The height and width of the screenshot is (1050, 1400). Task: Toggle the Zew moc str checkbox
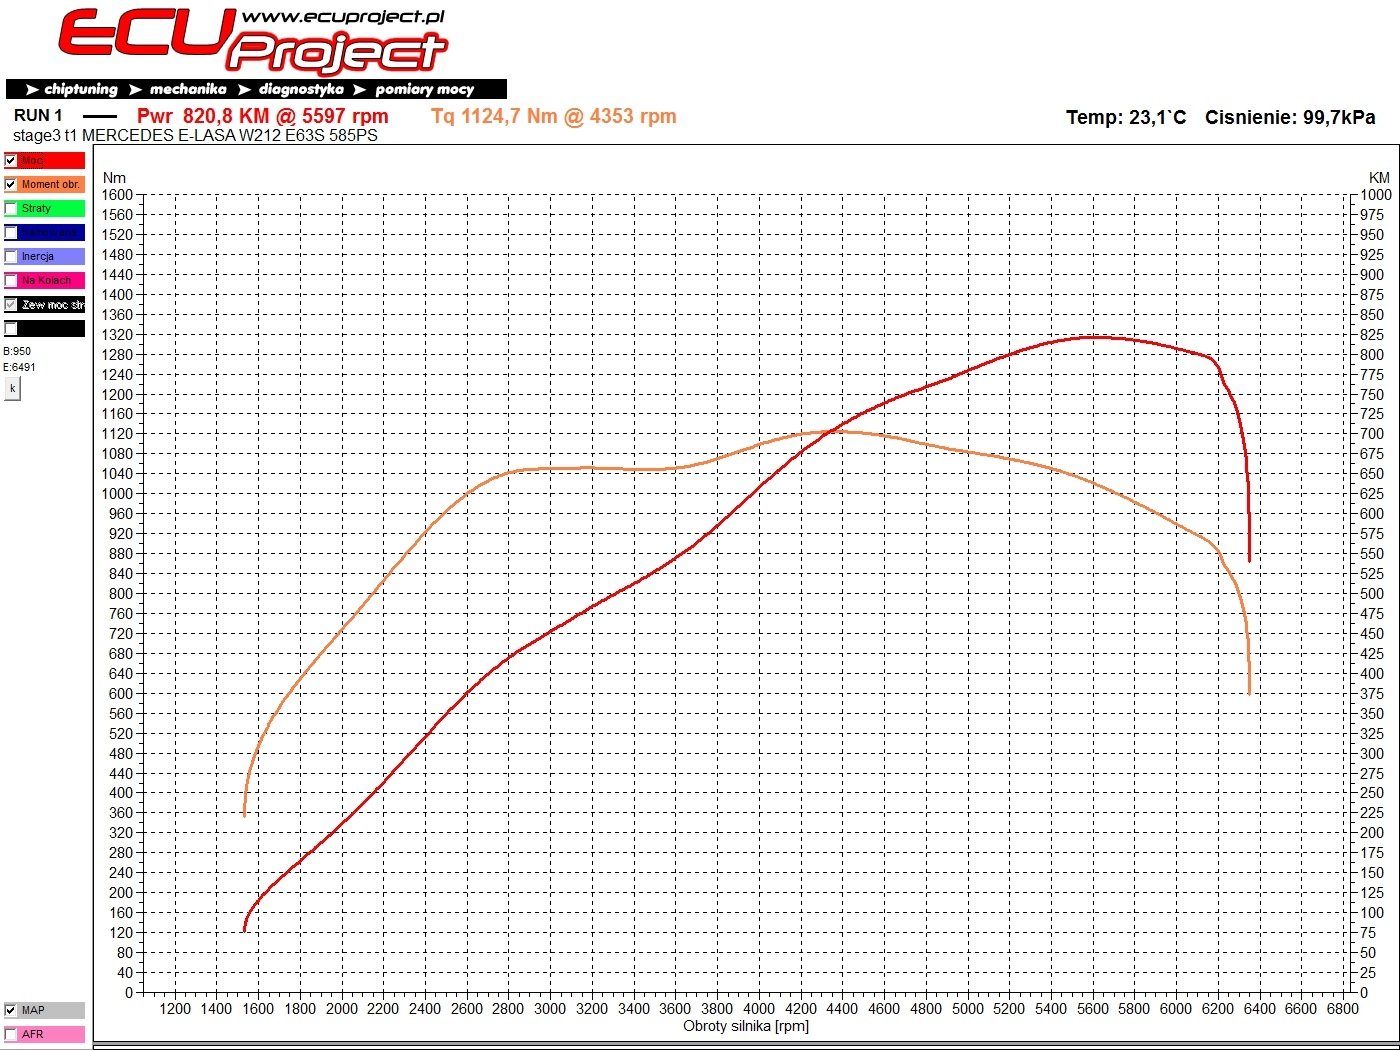click(x=11, y=304)
